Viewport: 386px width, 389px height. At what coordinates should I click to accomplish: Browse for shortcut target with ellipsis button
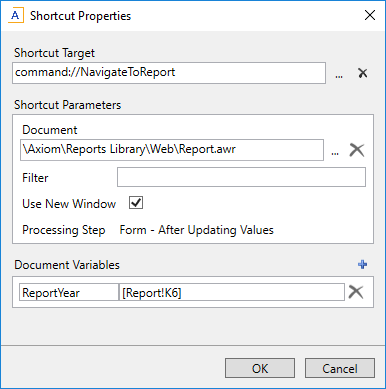click(x=339, y=74)
